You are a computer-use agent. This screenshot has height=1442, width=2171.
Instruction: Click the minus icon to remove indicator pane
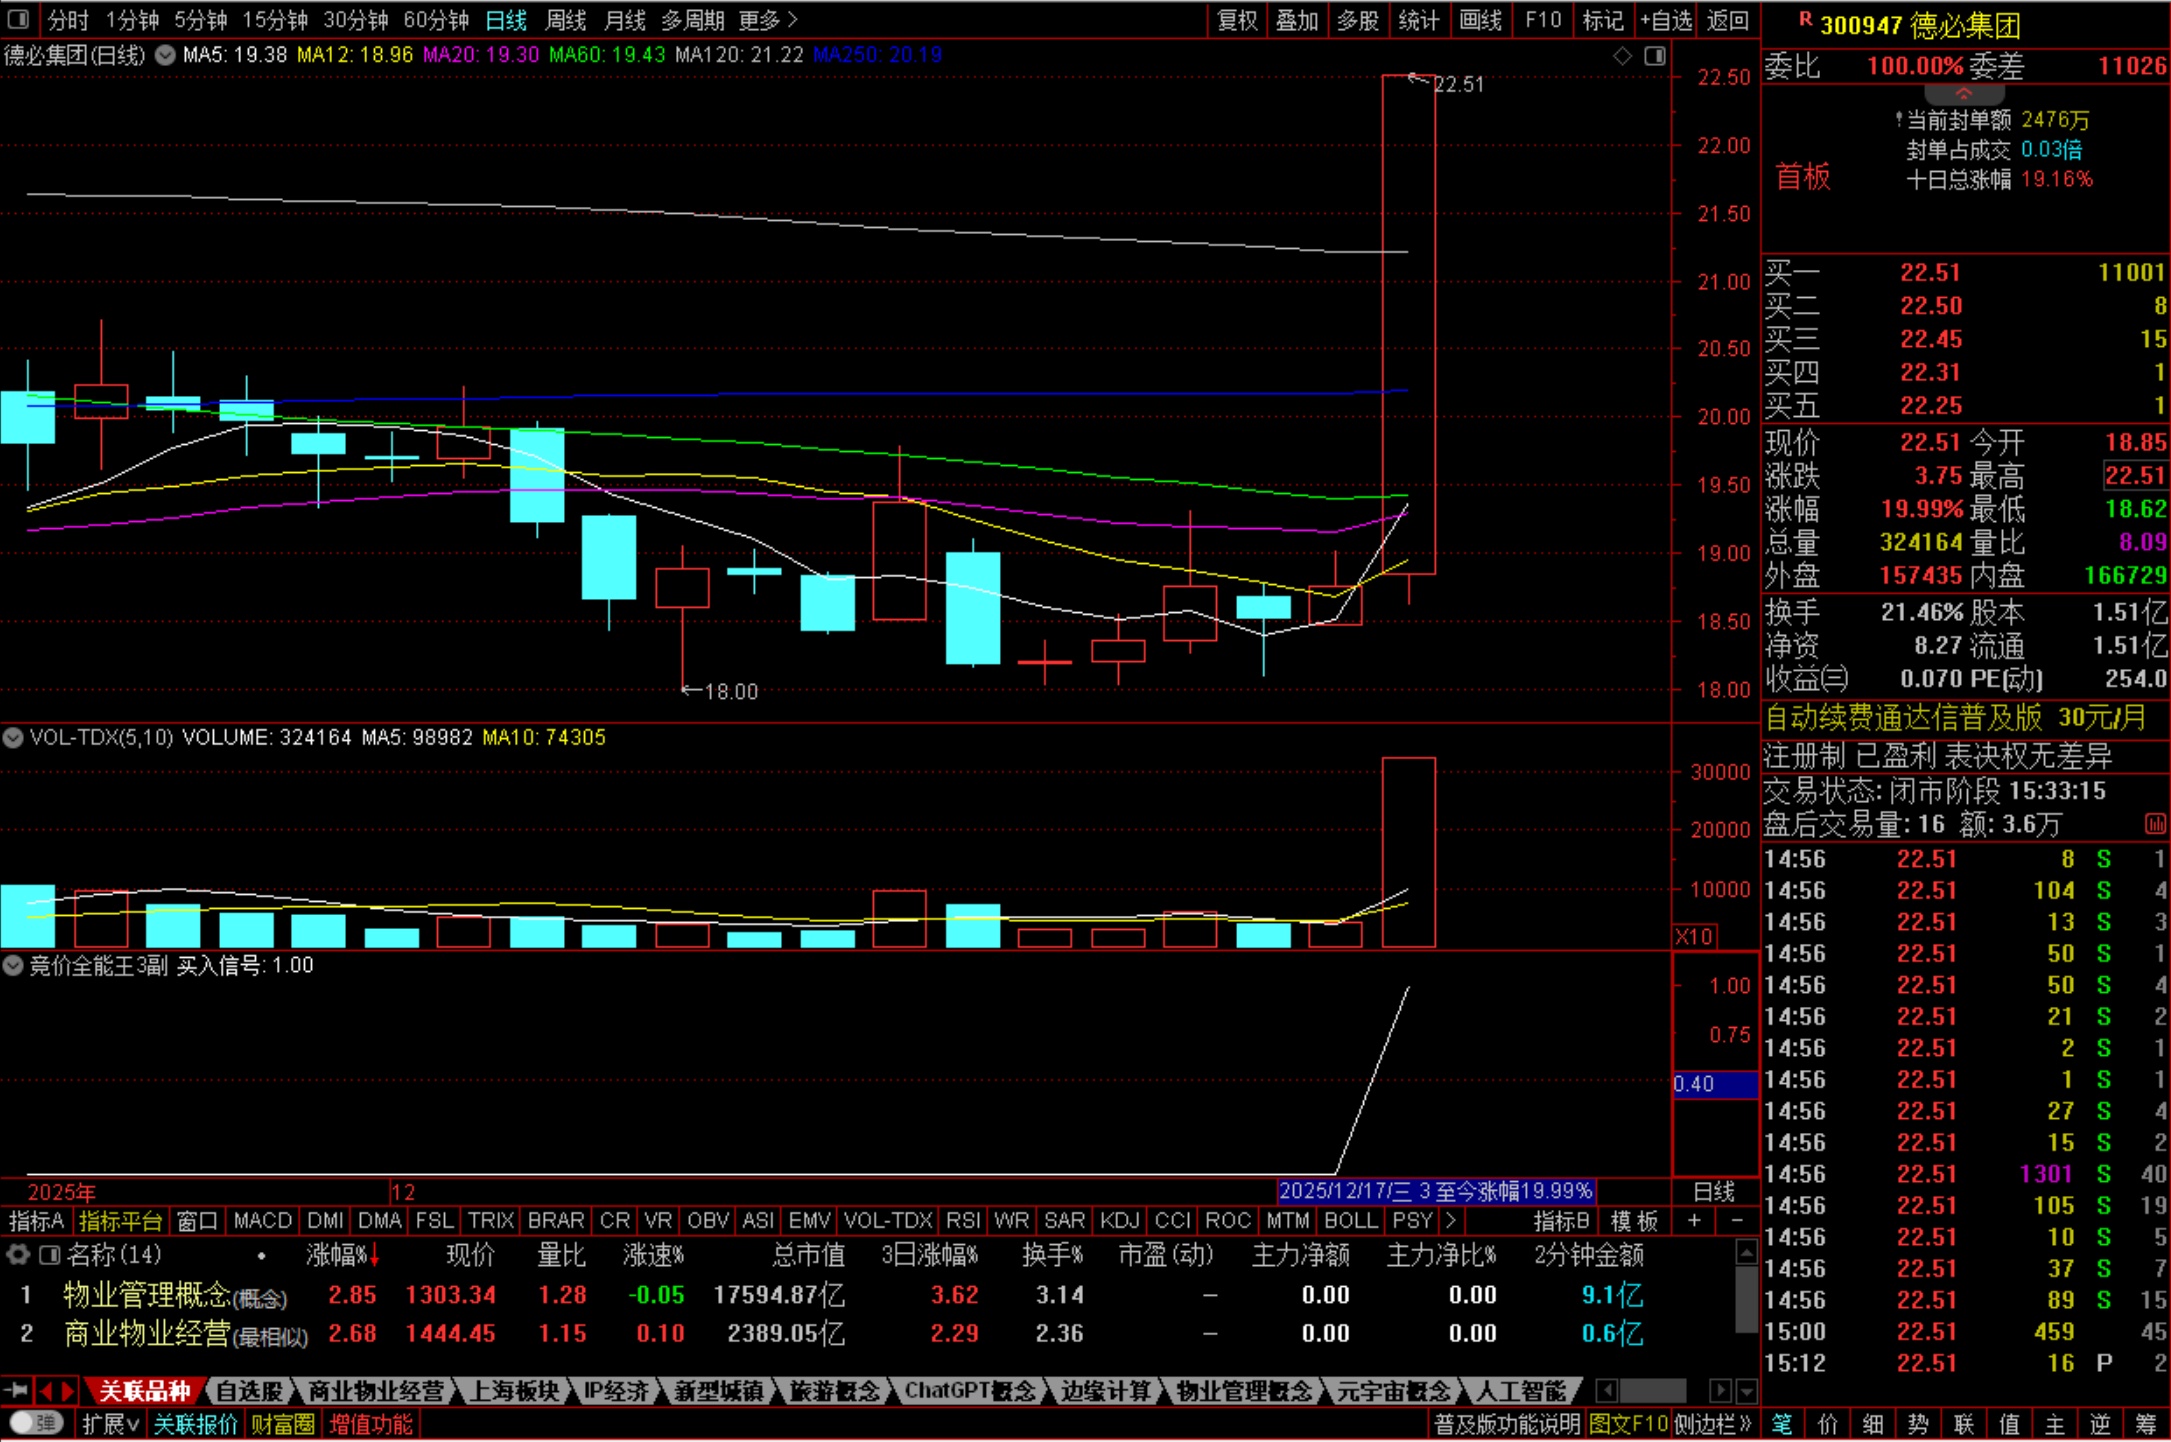(1736, 1221)
